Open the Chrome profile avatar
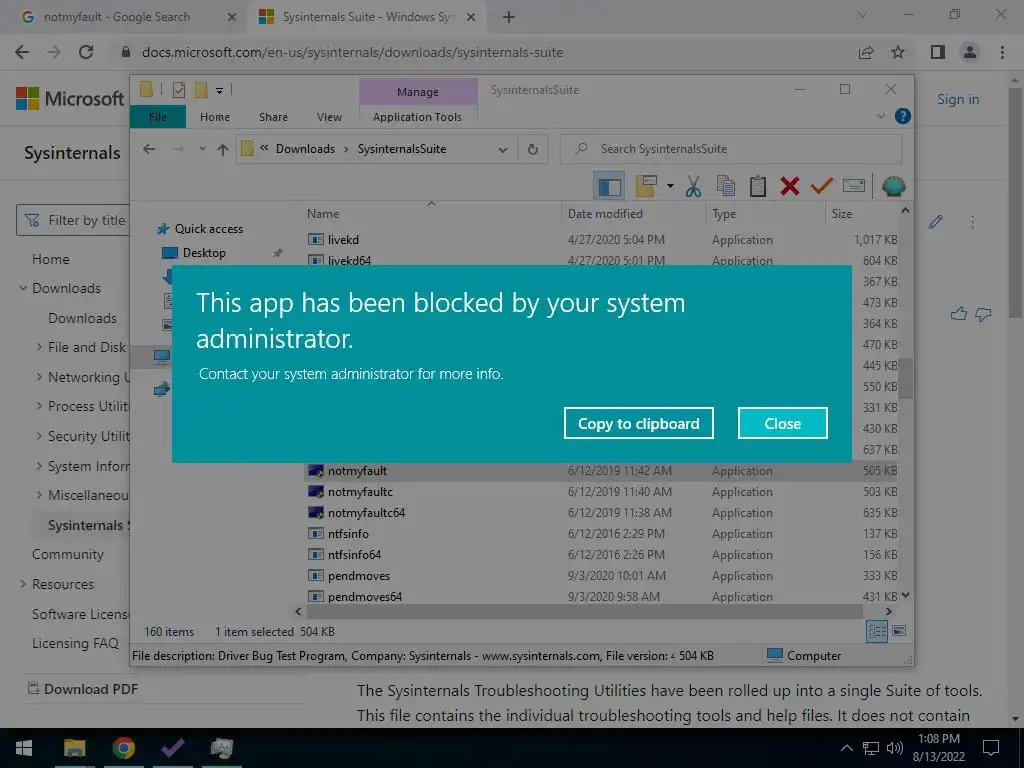Image resolution: width=1024 pixels, height=768 pixels. pos(970,52)
